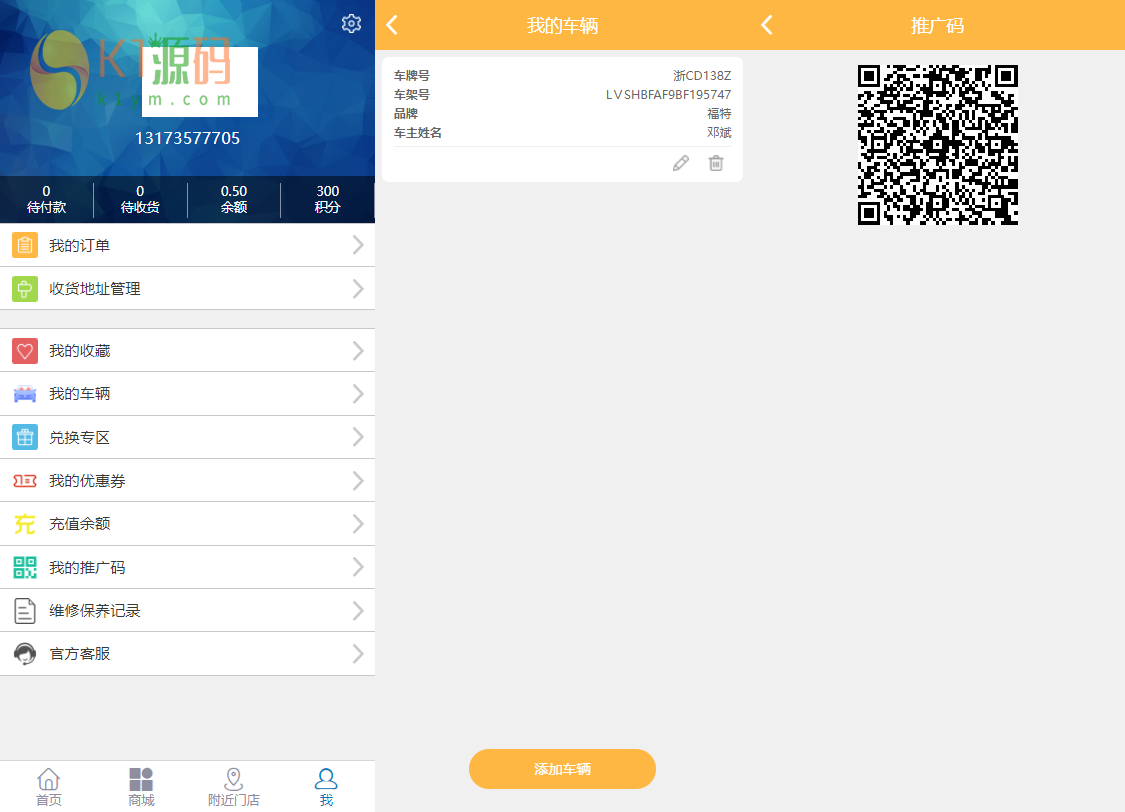Click the 推广码 page title
The image size is (1125, 812).
pos(938,26)
